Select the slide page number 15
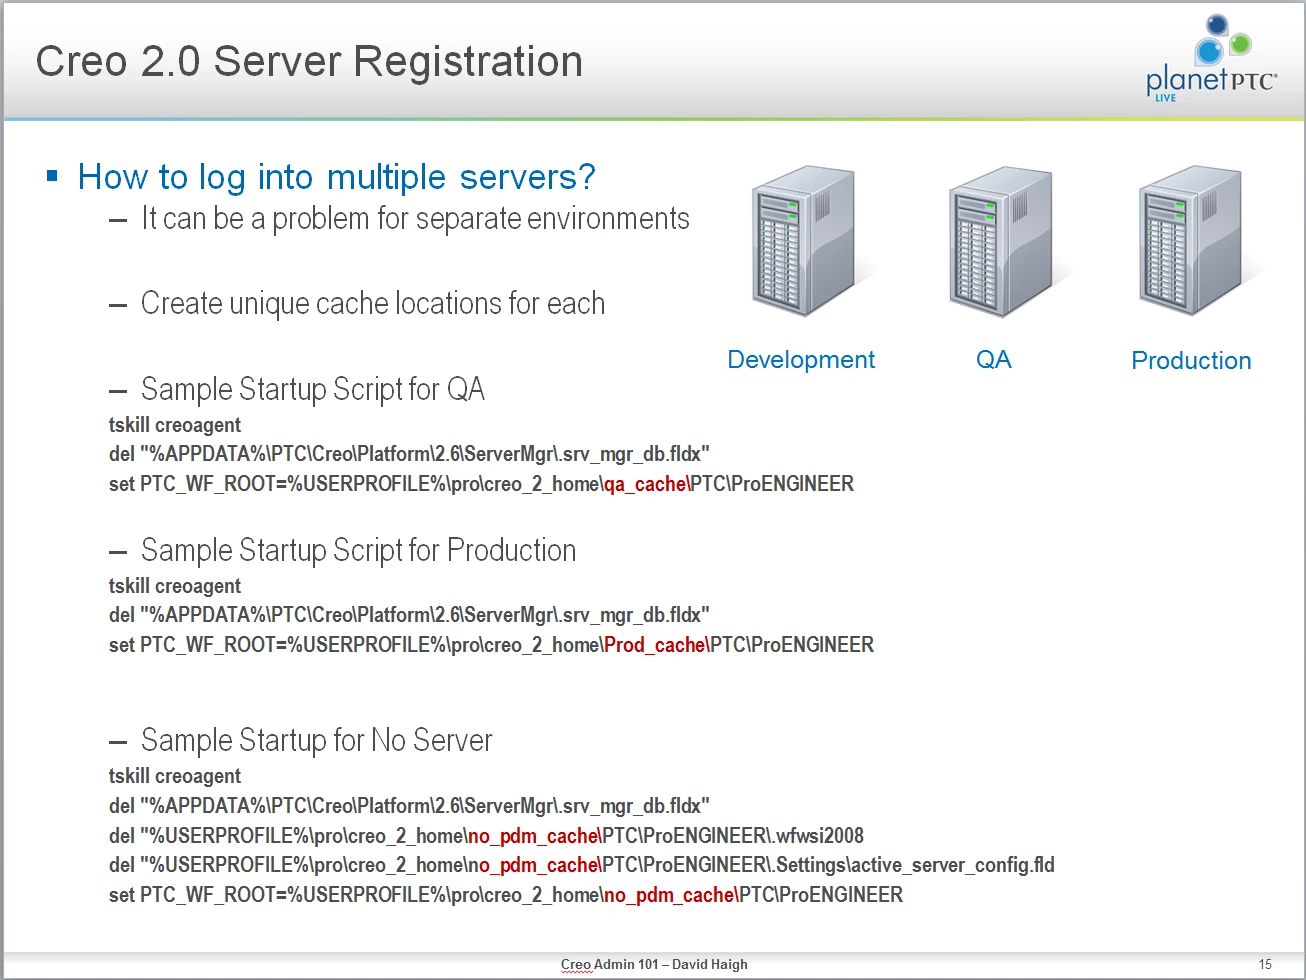Viewport: 1306px width, 980px height. (x=1265, y=964)
